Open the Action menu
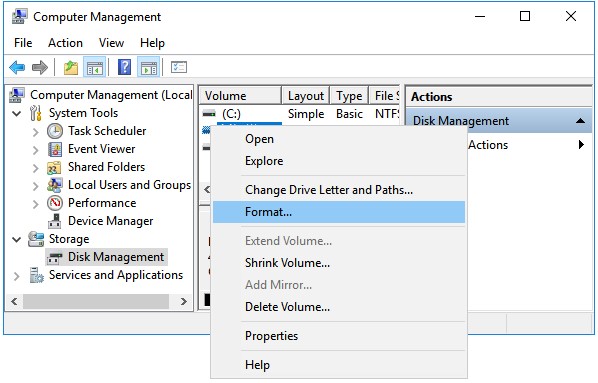Viewport: 598px width, 383px height. 65,43
